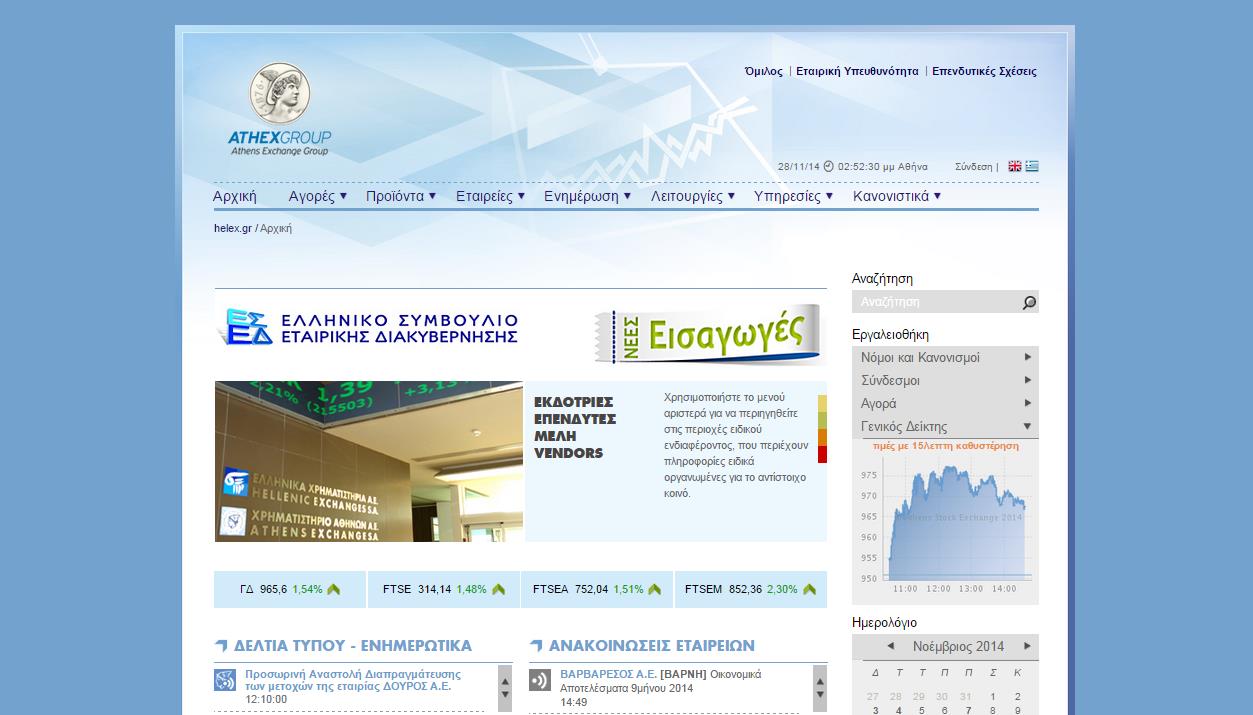Click the green arrow beside FTSE 314,14
The image size is (1253, 715).
click(x=498, y=590)
